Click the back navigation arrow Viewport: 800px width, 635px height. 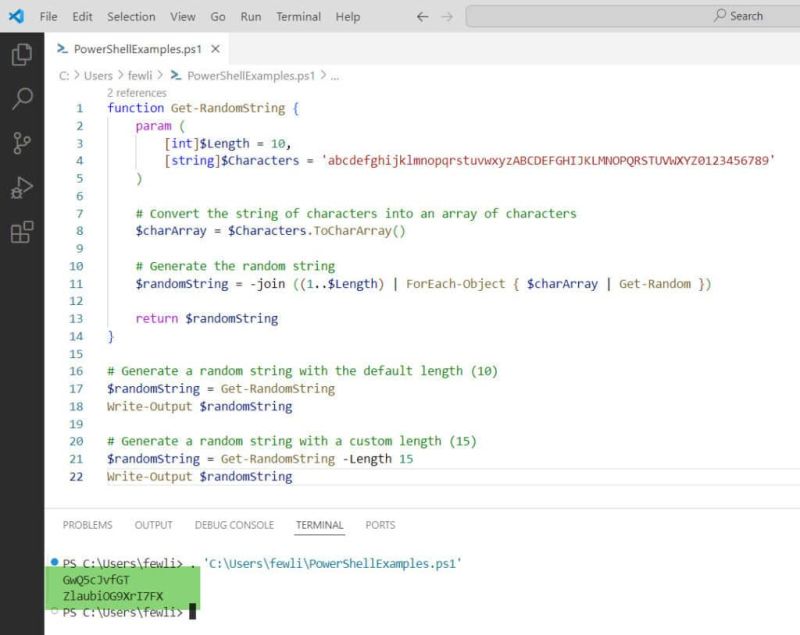421,16
